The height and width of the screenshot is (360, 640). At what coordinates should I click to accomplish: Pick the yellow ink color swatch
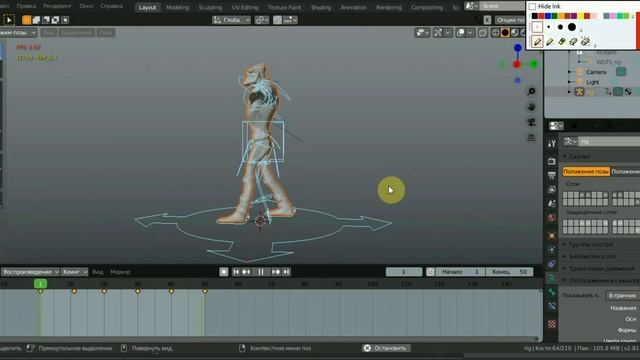coord(581,16)
